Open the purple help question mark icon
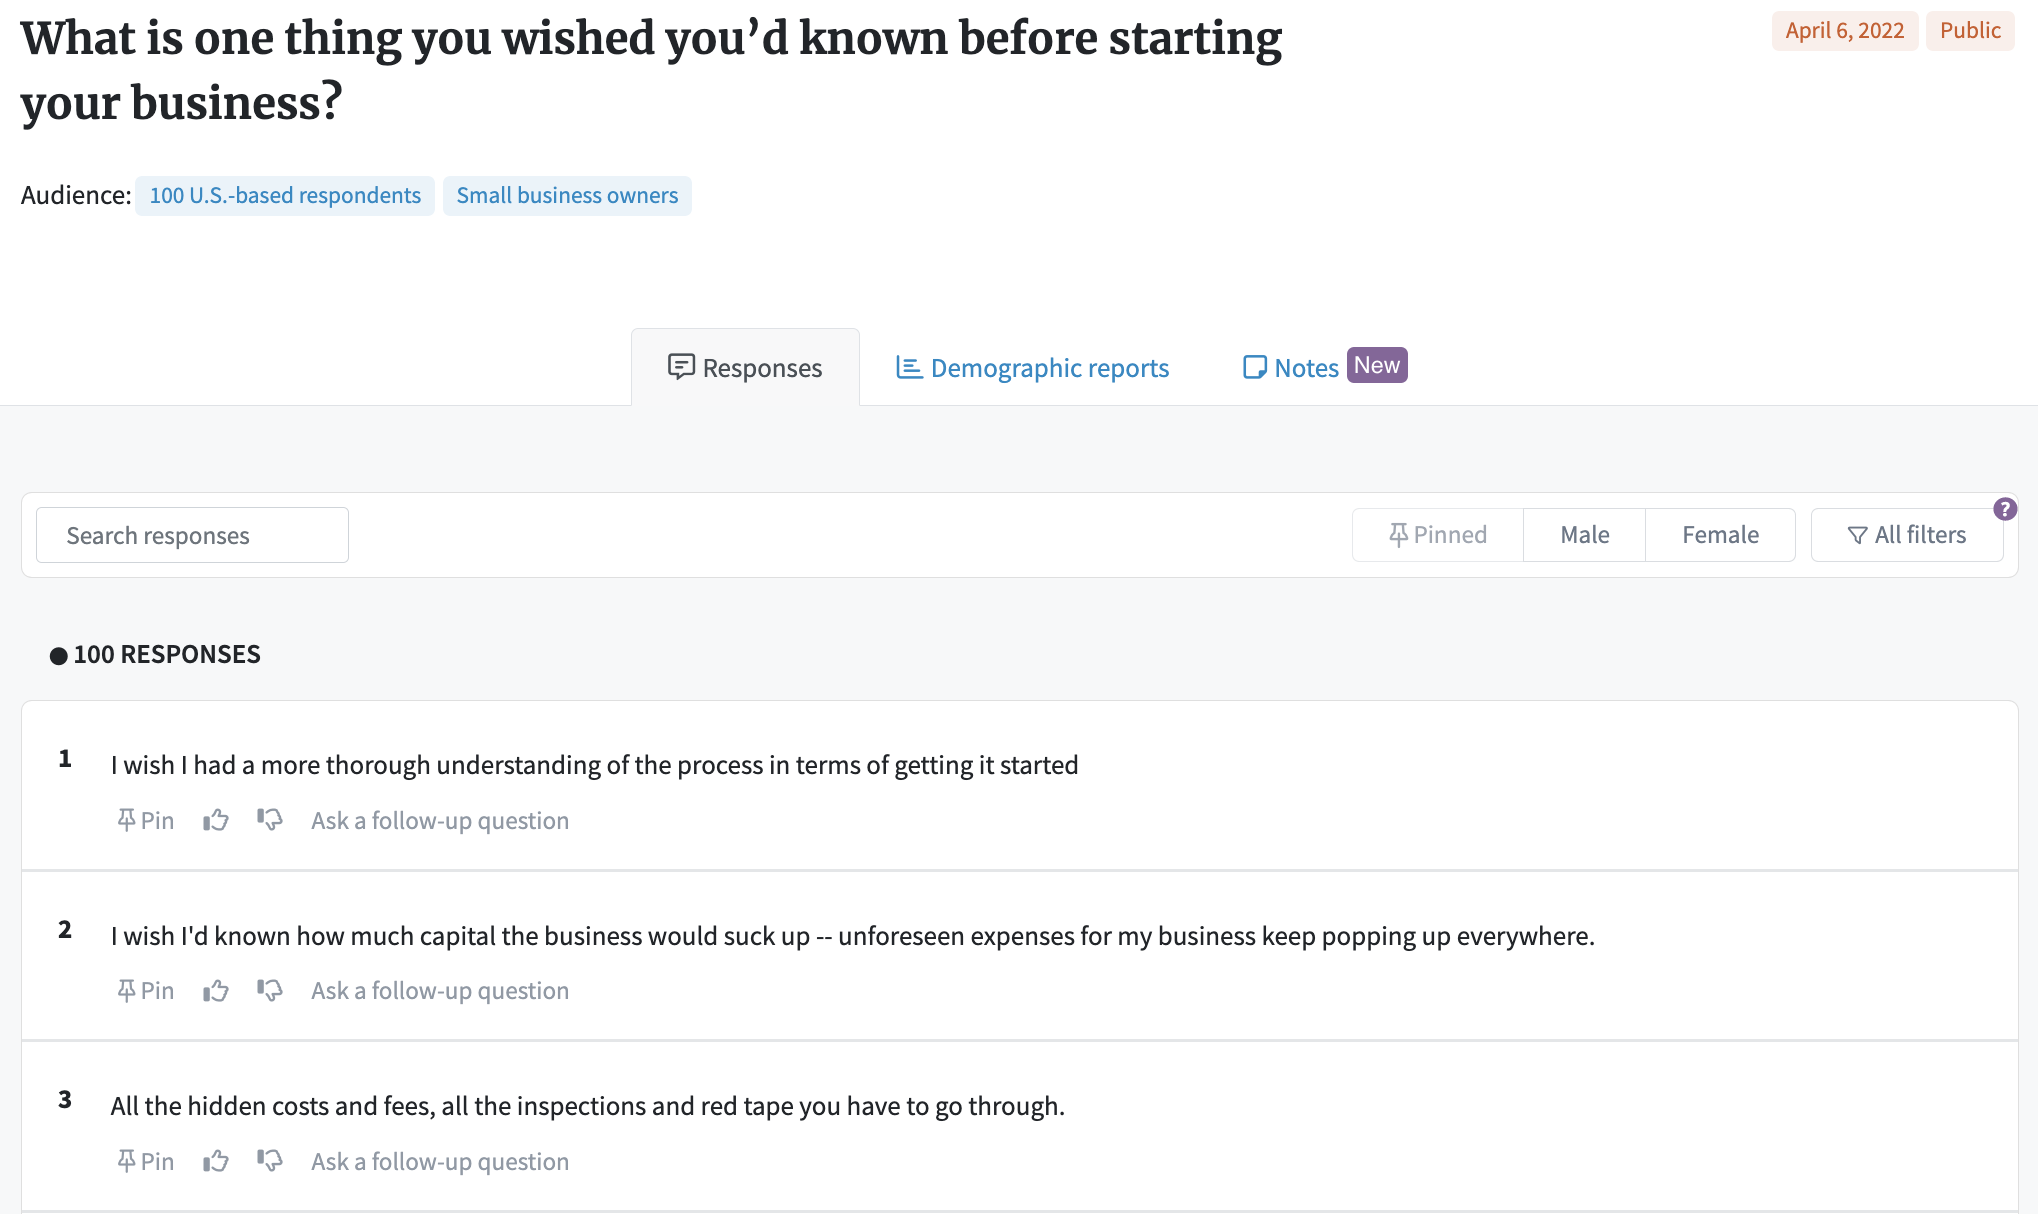 tap(2005, 509)
